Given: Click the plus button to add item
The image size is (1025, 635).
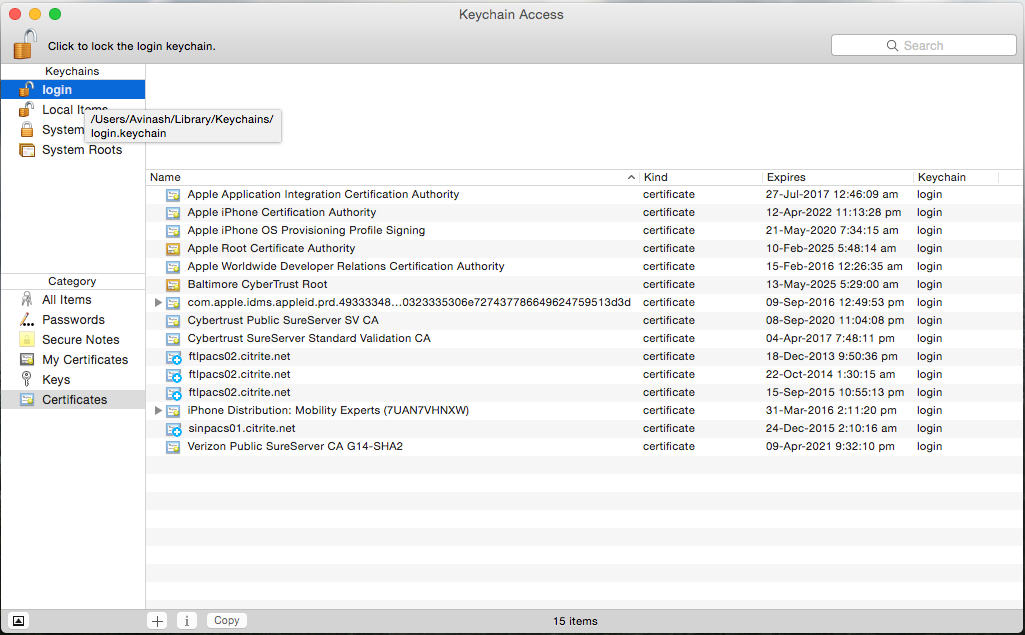Looking at the screenshot, I should tap(157, 620).
